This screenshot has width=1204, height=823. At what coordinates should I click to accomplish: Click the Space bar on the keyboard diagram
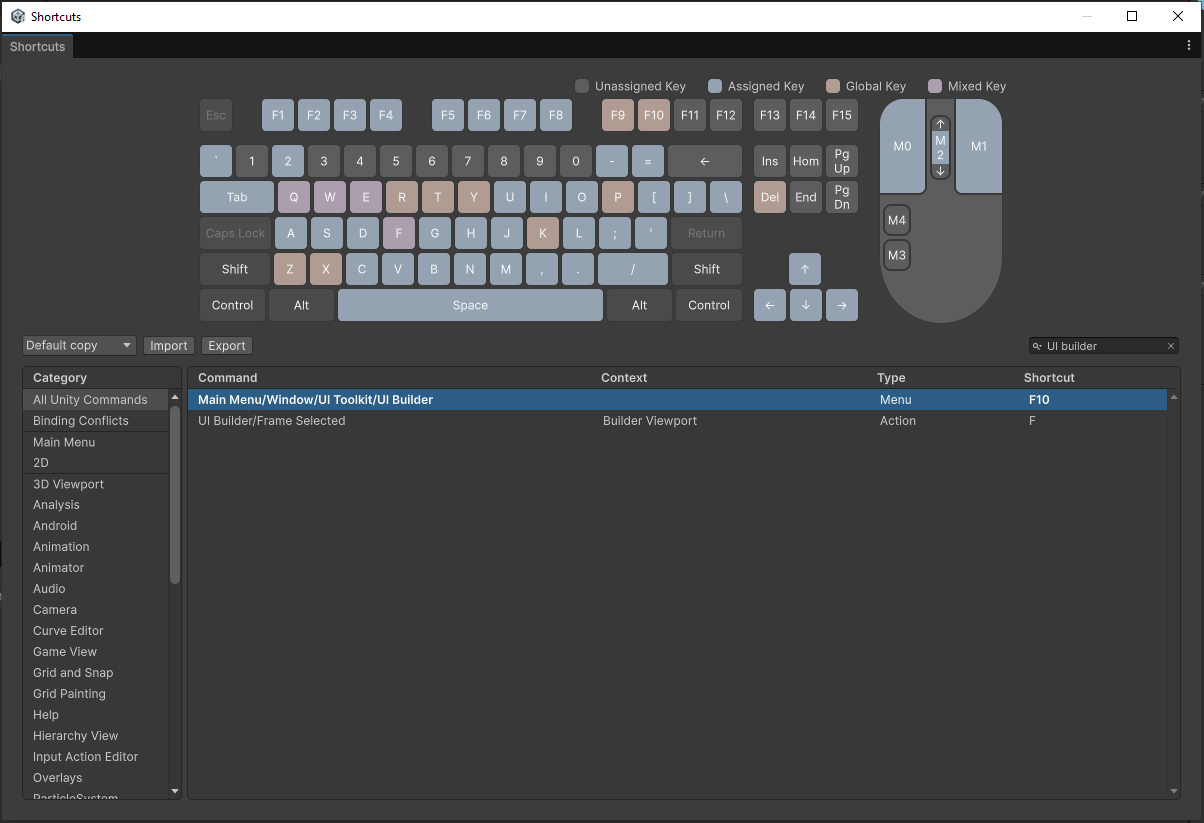pyautogui.click(x=470, y=305)
